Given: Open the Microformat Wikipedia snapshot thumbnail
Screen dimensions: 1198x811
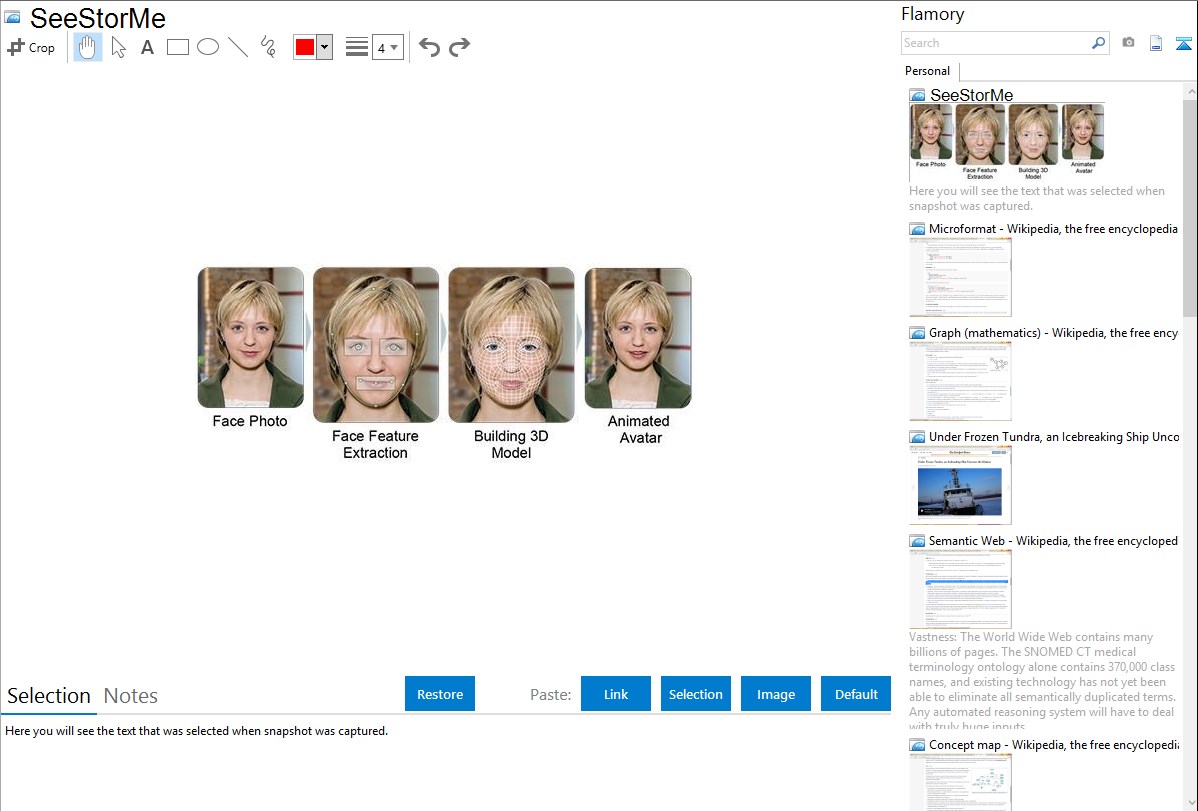Looking at the screenshot, I should [960, 277].
